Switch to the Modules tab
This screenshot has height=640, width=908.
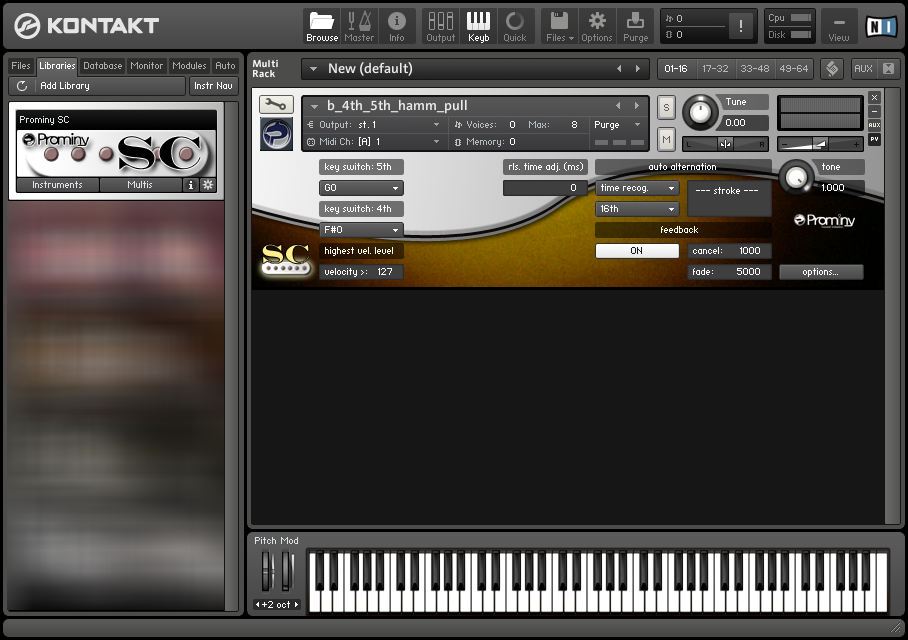(x=189, y=66)
